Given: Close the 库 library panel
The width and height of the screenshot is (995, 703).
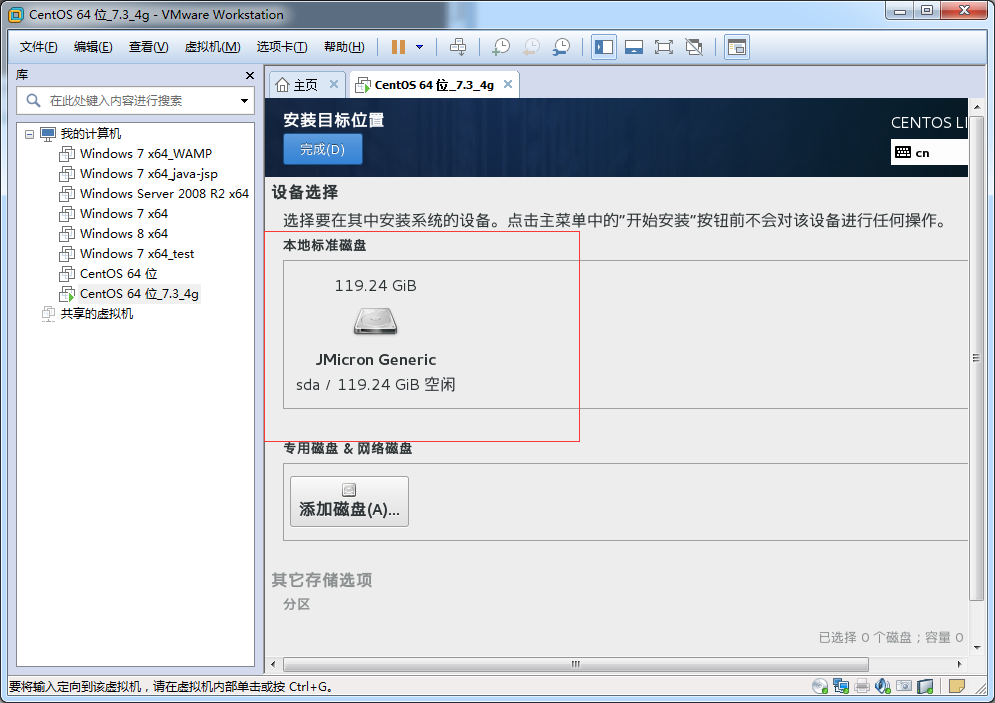Looking at the screenshot, I should coord(249,76).
